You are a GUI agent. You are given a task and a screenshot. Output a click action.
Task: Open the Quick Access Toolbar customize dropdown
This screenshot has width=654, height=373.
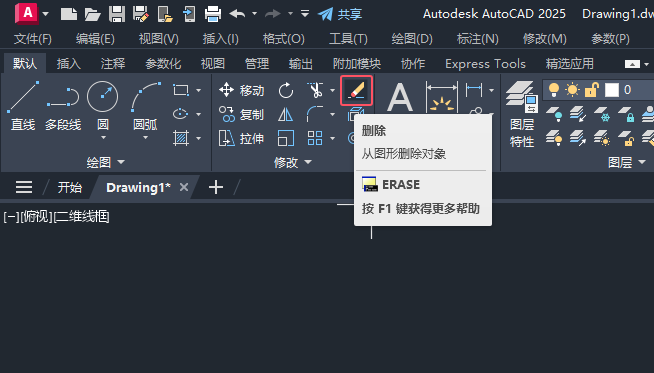click(x=305, y=14)
